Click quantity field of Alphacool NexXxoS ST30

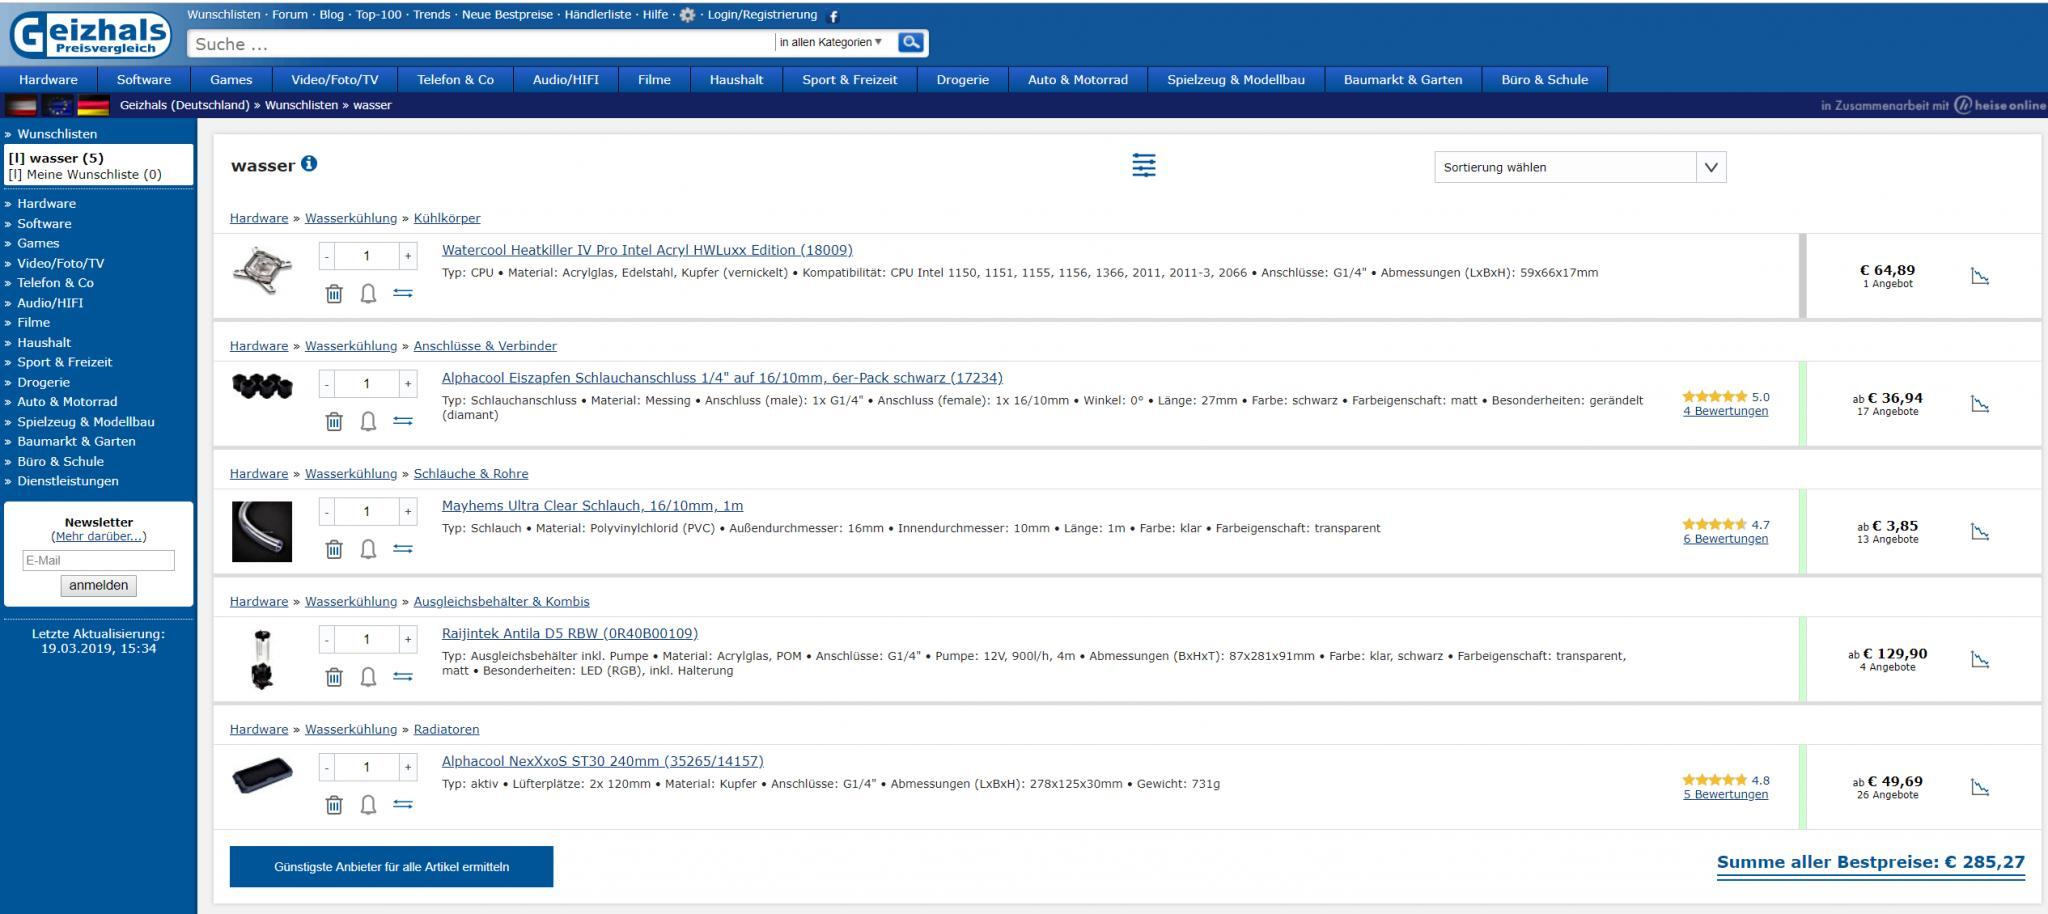367,768
